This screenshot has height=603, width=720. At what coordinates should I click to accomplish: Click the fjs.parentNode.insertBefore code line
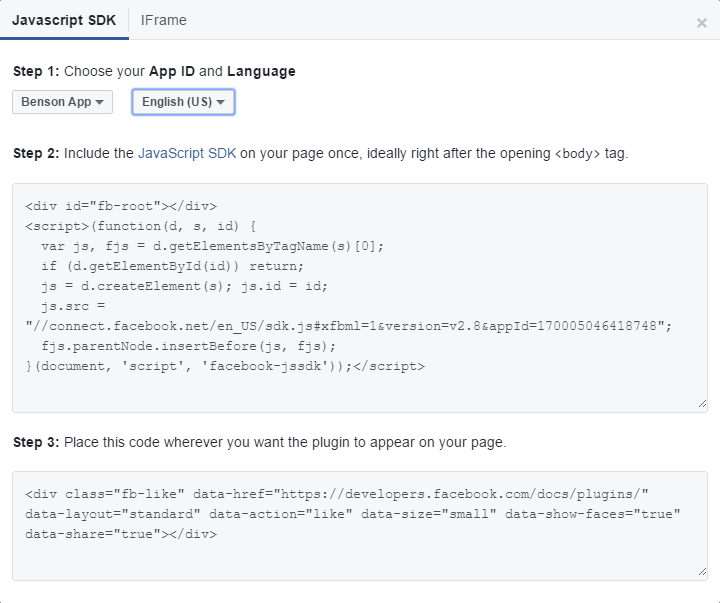click(189, 346)
